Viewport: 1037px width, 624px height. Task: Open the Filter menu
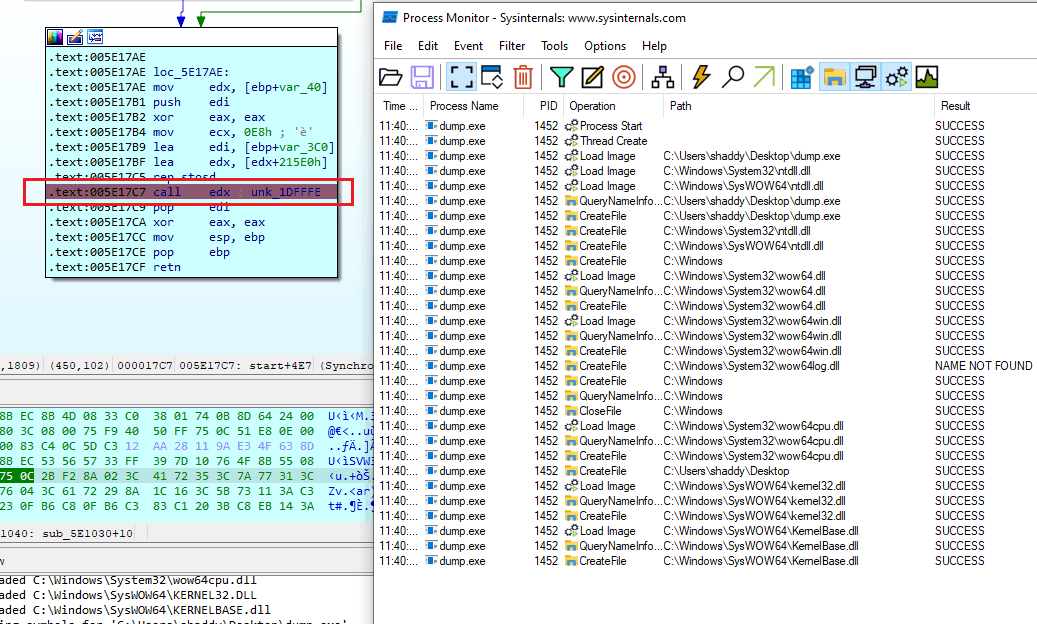[x=512, y=46]
